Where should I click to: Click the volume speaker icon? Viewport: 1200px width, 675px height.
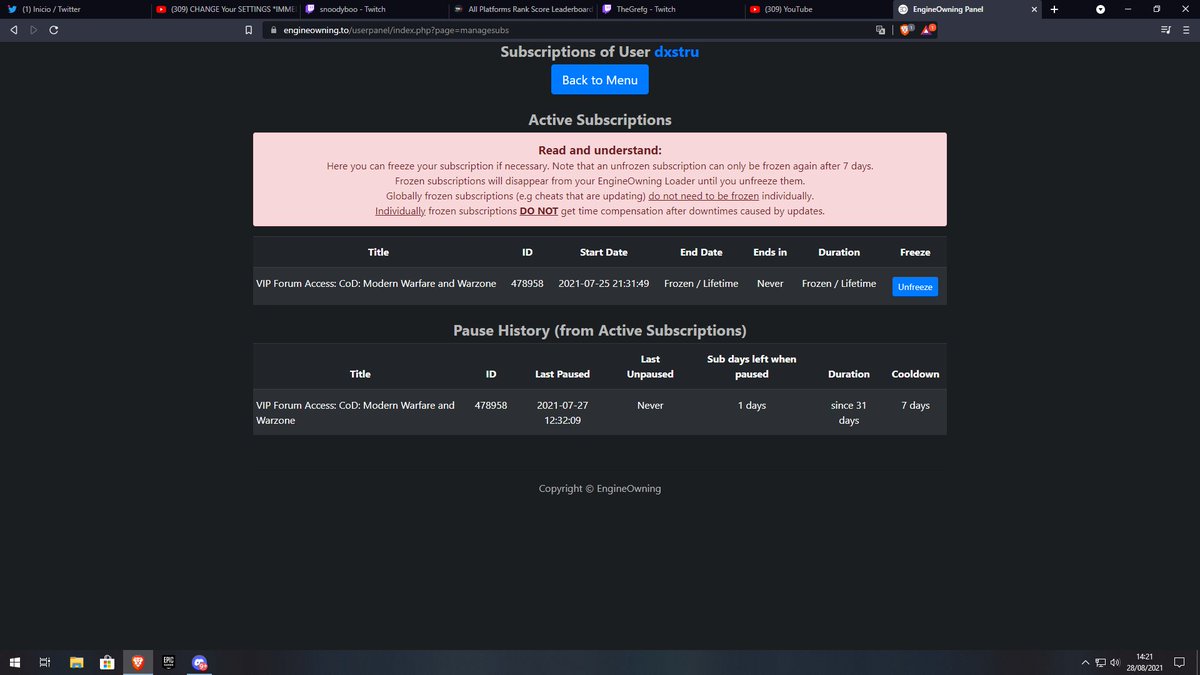(x=1115, y=662)
